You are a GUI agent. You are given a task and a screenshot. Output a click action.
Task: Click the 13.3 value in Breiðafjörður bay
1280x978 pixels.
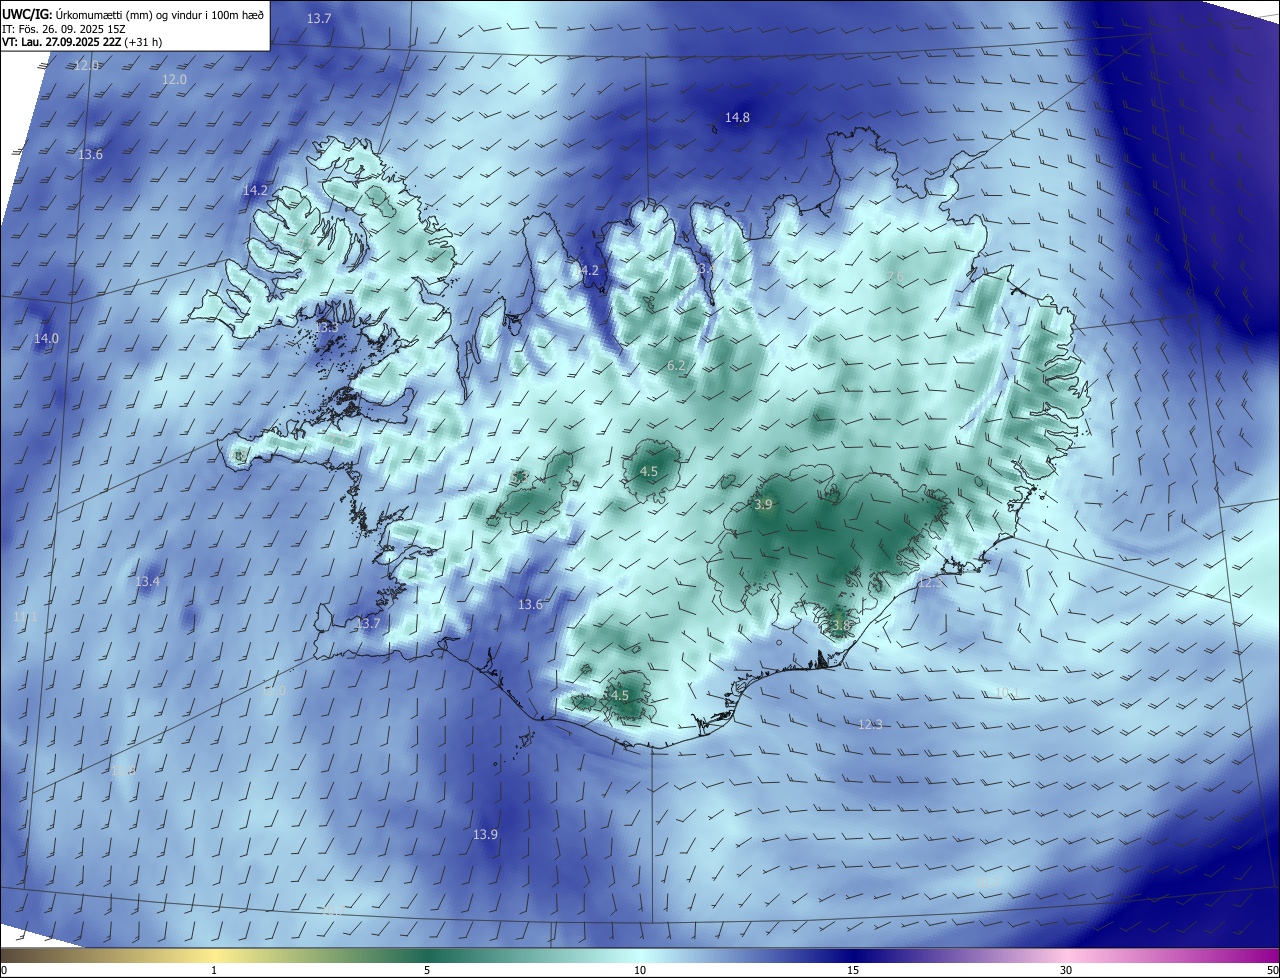(x=327, y=327)
